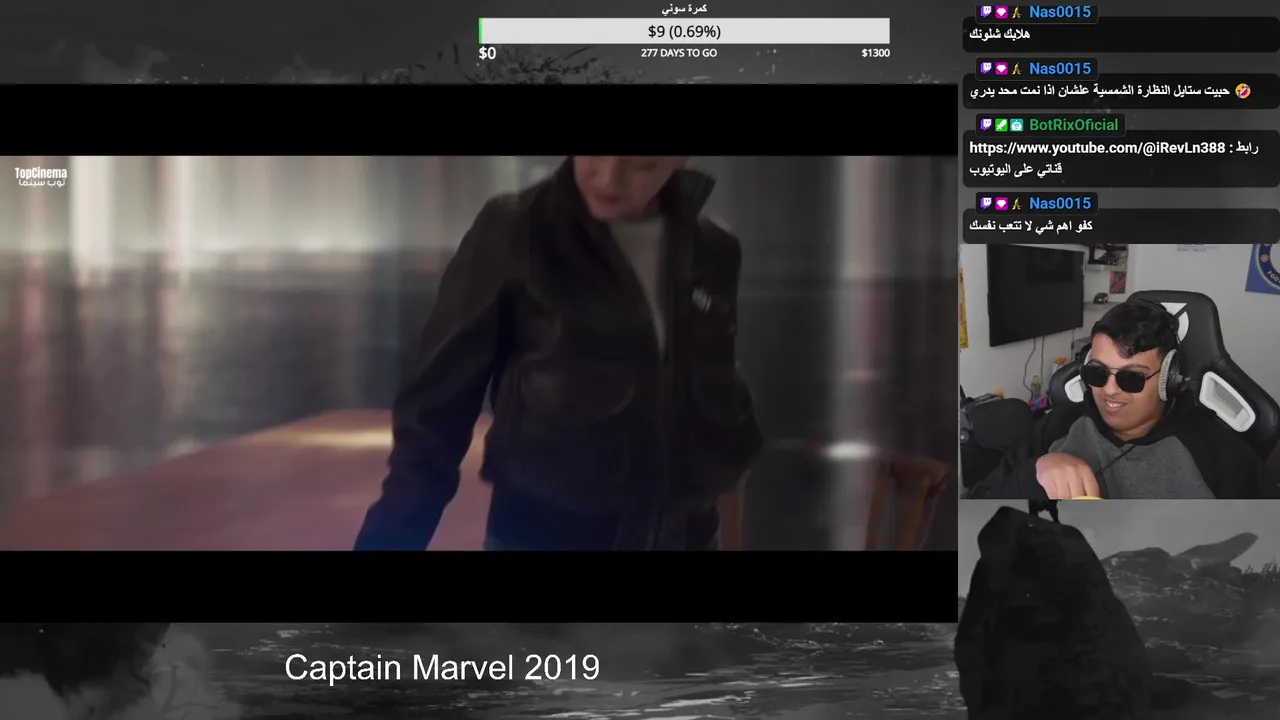Screen dimensions: 1280x720
Task: Click the gold badge above the 'كفو اهم شي' message
Action: pos(1016,204)
